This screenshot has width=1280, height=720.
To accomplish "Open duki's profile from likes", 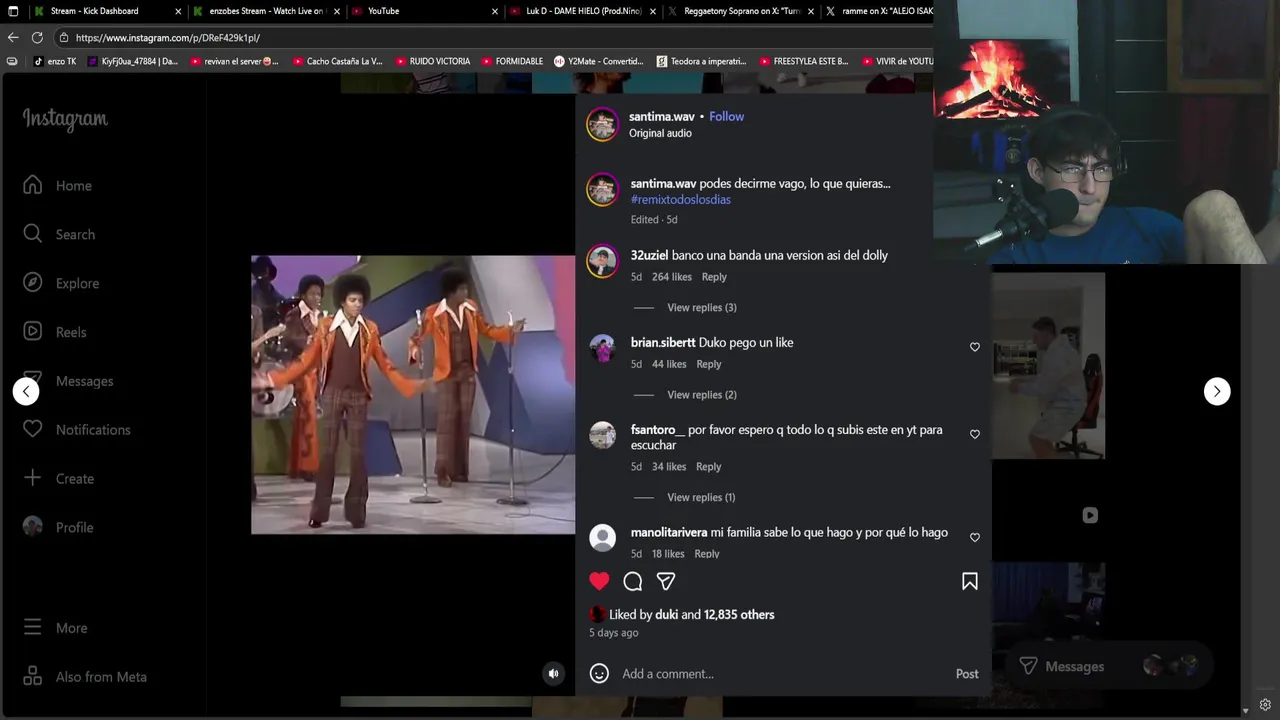I will pyautogui.click(x=667, y=615).
